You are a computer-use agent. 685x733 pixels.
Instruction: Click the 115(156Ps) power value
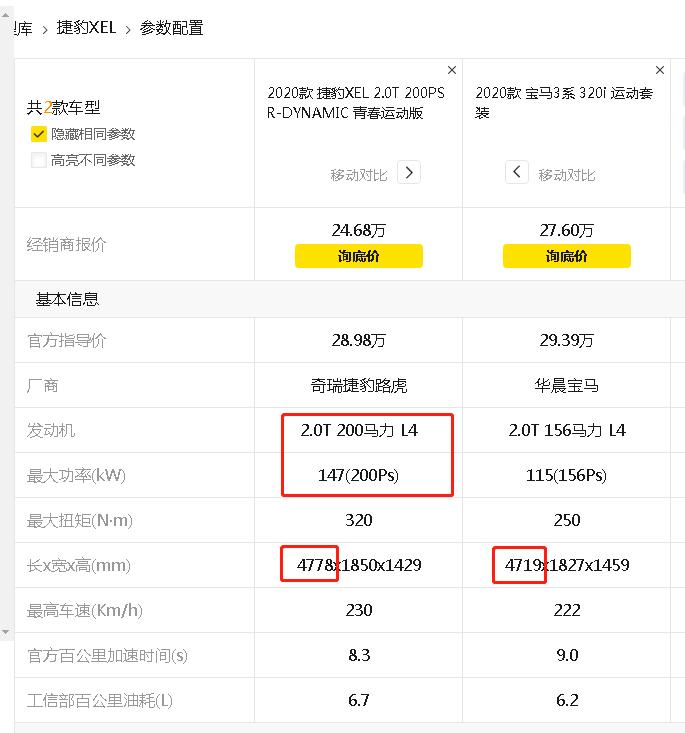click(567, 475)
